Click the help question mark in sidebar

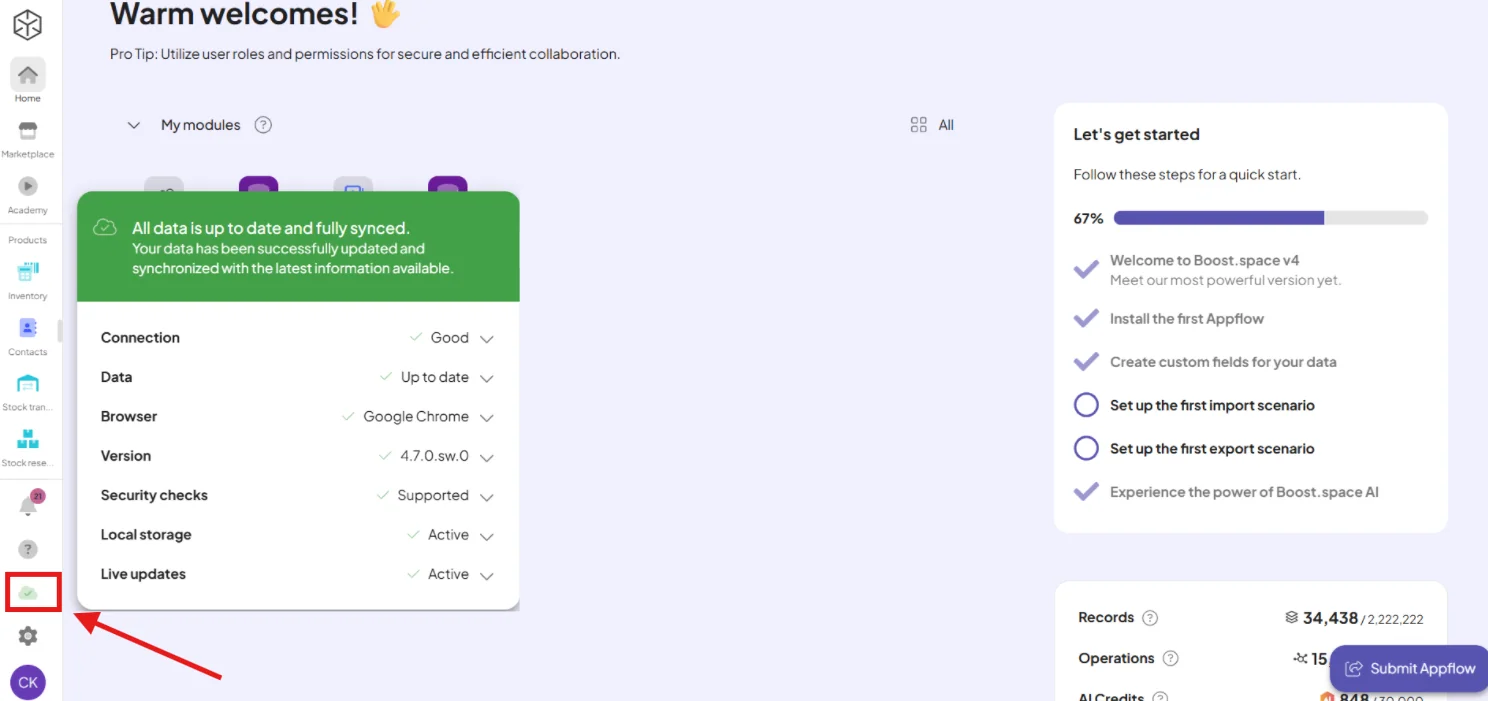[x=28, y=549]
